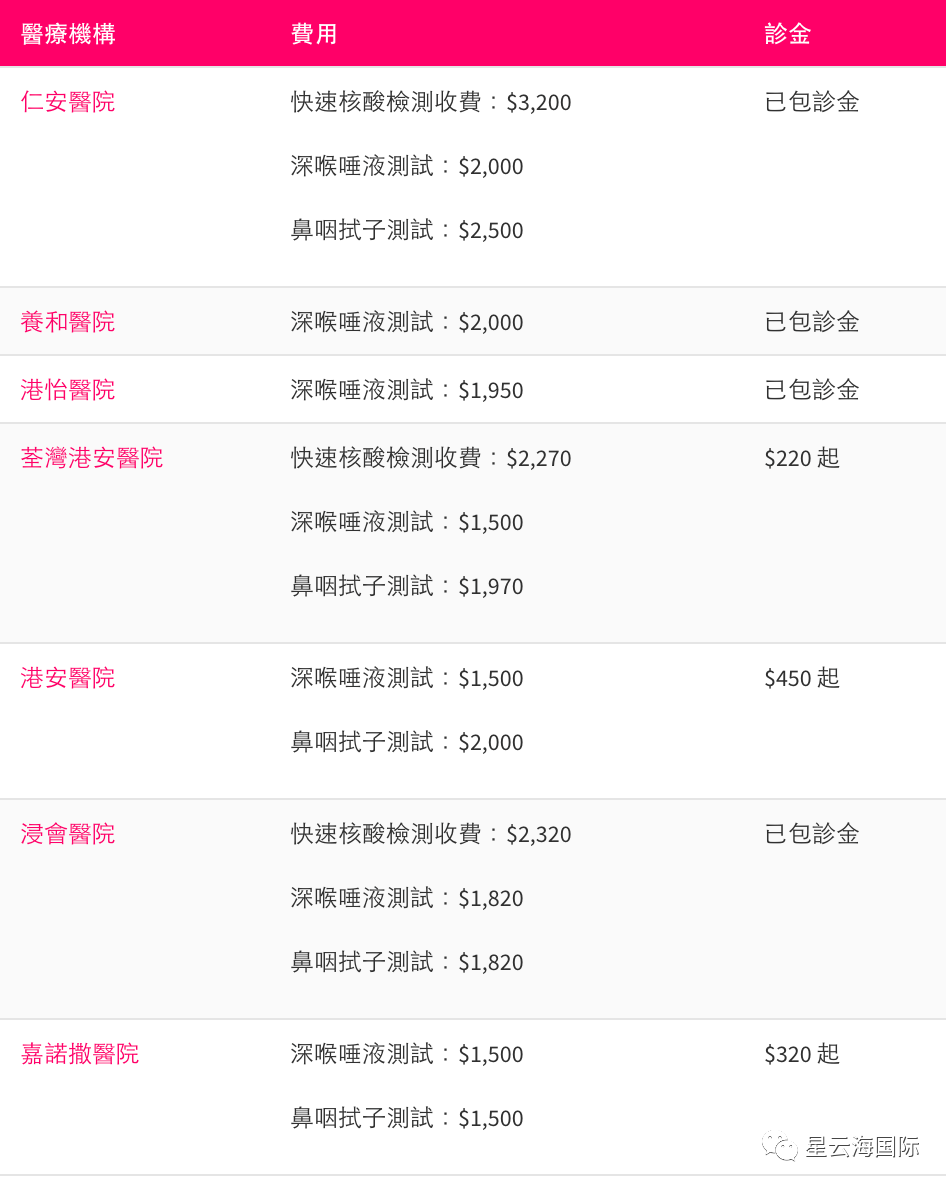The width and height of the screenshot is (950, 1188).
Task: Click the $450 起 consultation fee
Action: [802, 678]
